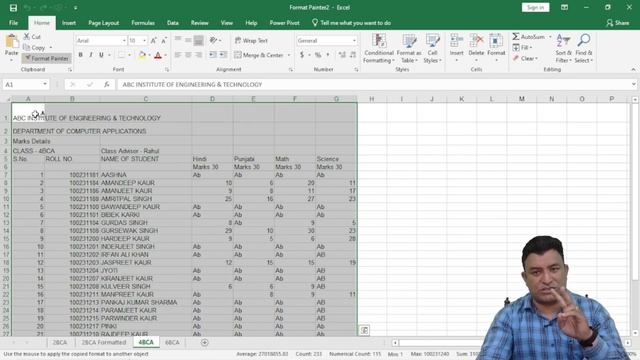Open Find & Select menu

584,48
